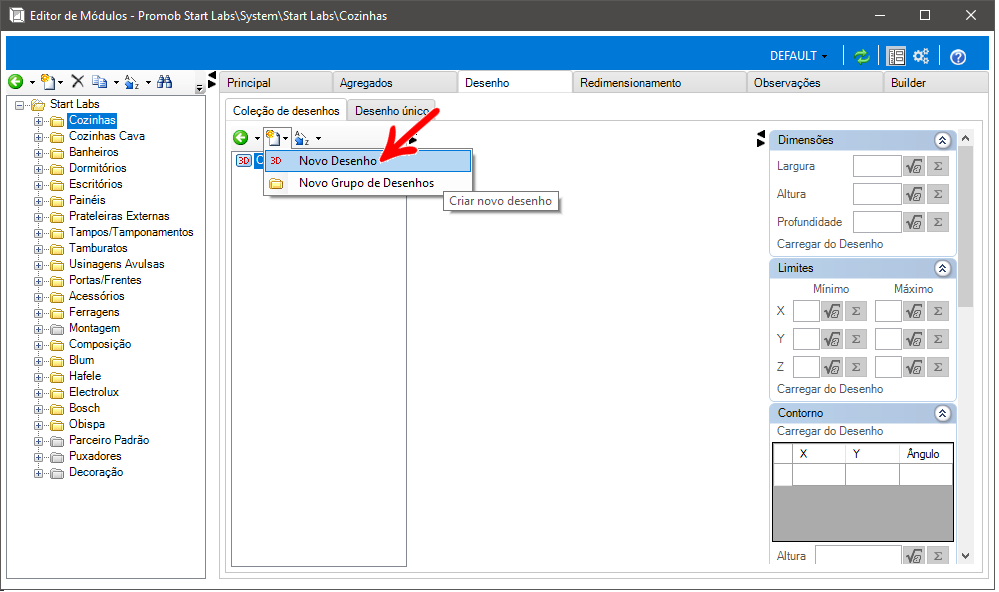The height and width of the screenshot is (592, 999).
Task: Click the Largura input field
Action: pyautogui.click(x=877, y=166)
